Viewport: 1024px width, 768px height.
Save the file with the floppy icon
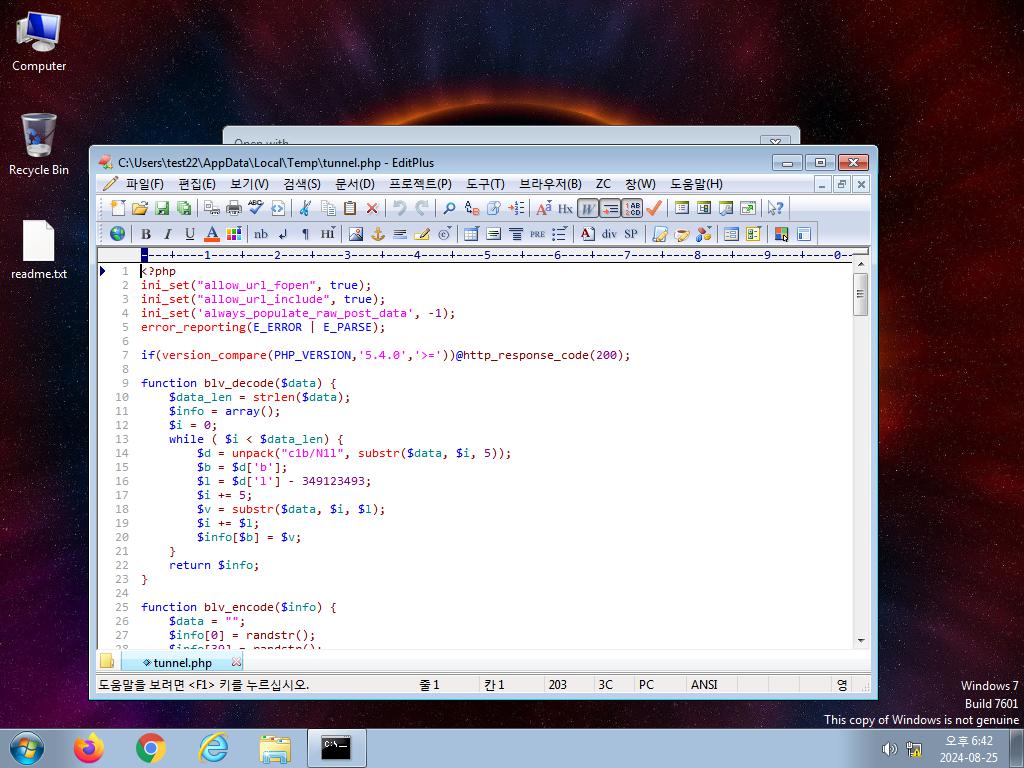click(x=162, y=208)
